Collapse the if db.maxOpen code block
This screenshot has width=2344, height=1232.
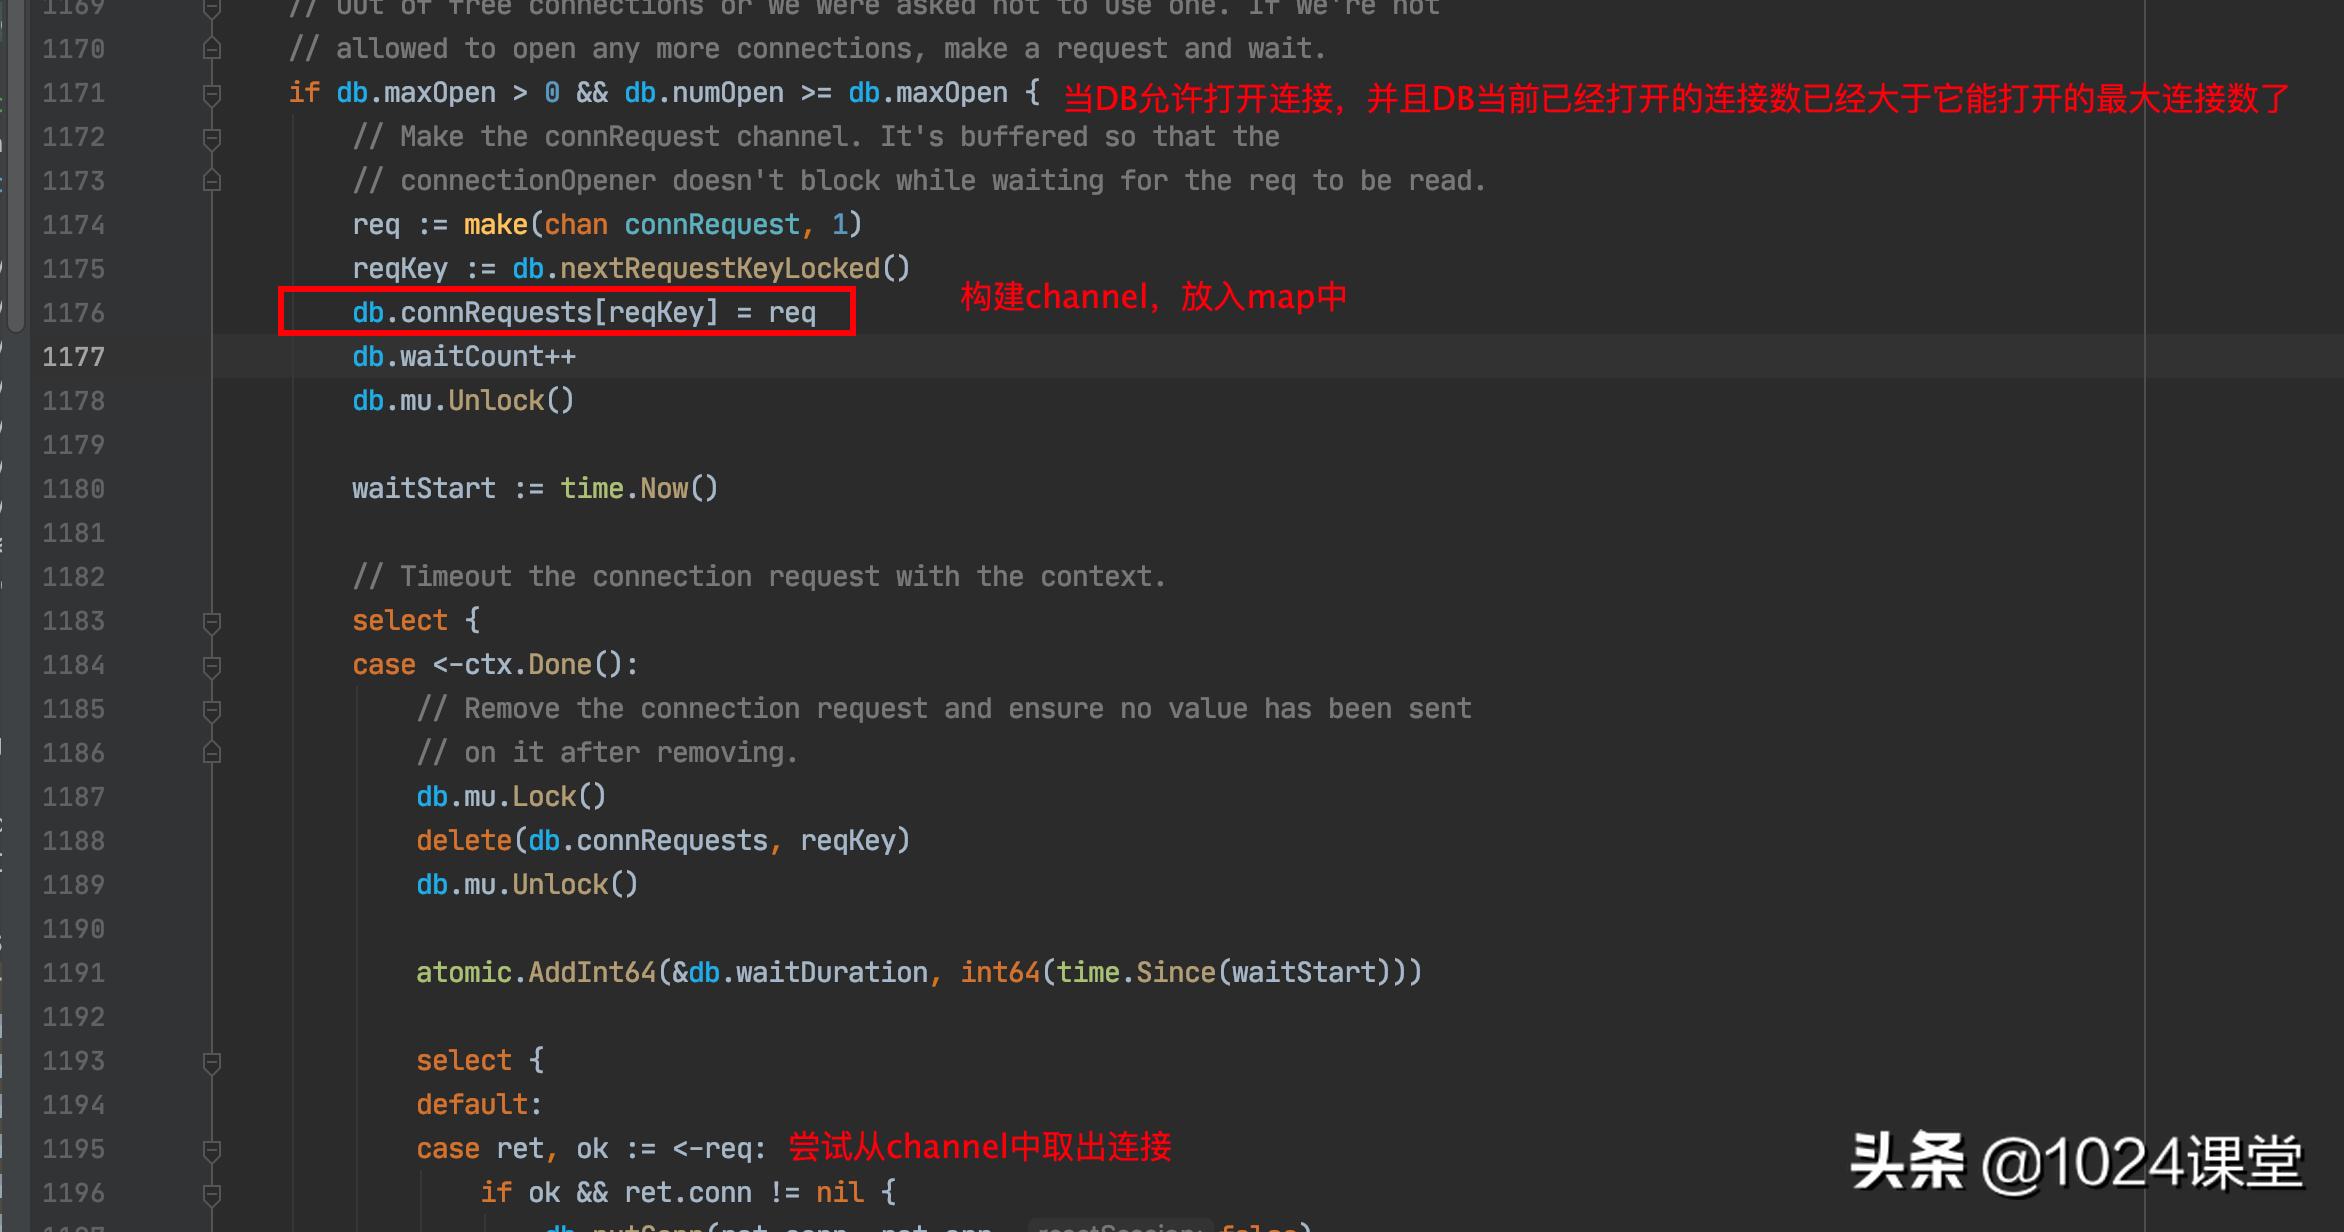210,92
